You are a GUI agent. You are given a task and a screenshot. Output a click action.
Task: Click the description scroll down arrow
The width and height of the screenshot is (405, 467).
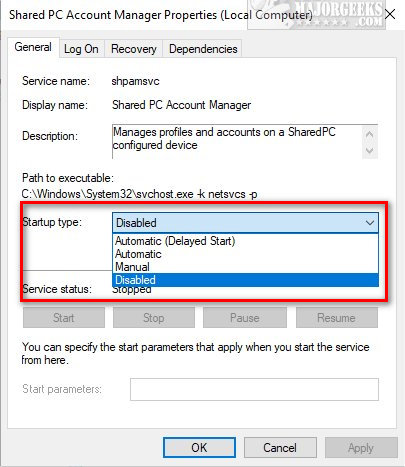click(x=370, y=150)
